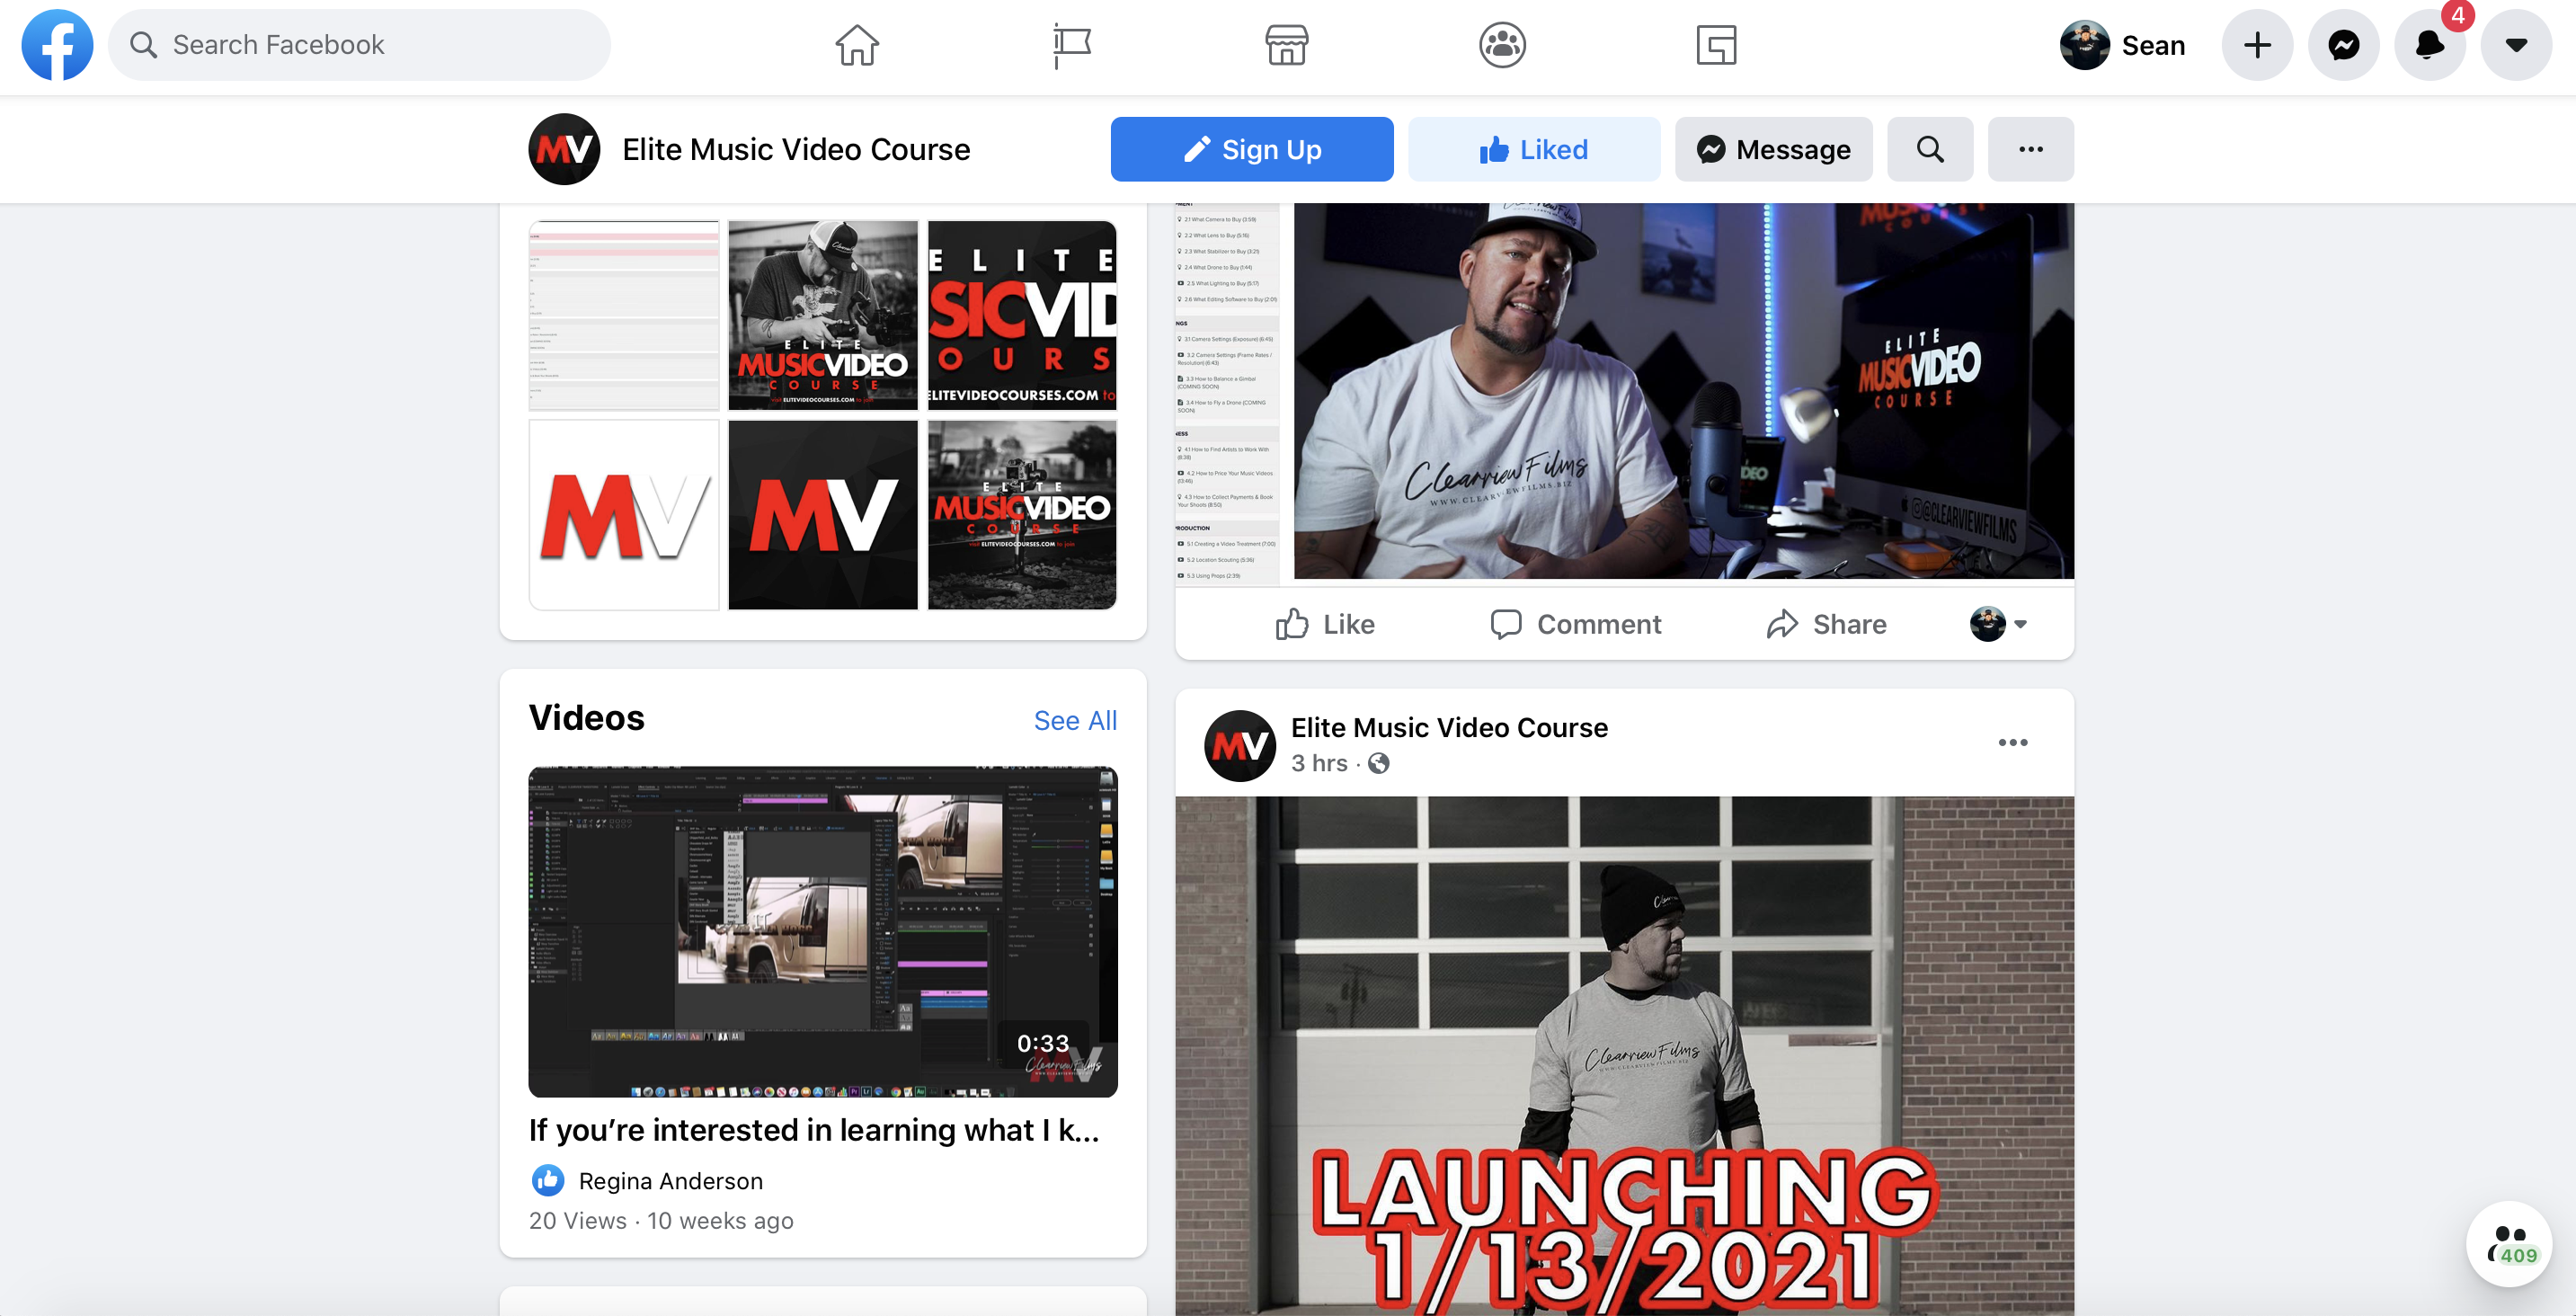The width and height of the screenshot is (2576, 1316).
Task: Open the Marketplace tab icon
Action: tap(1286, 45)
